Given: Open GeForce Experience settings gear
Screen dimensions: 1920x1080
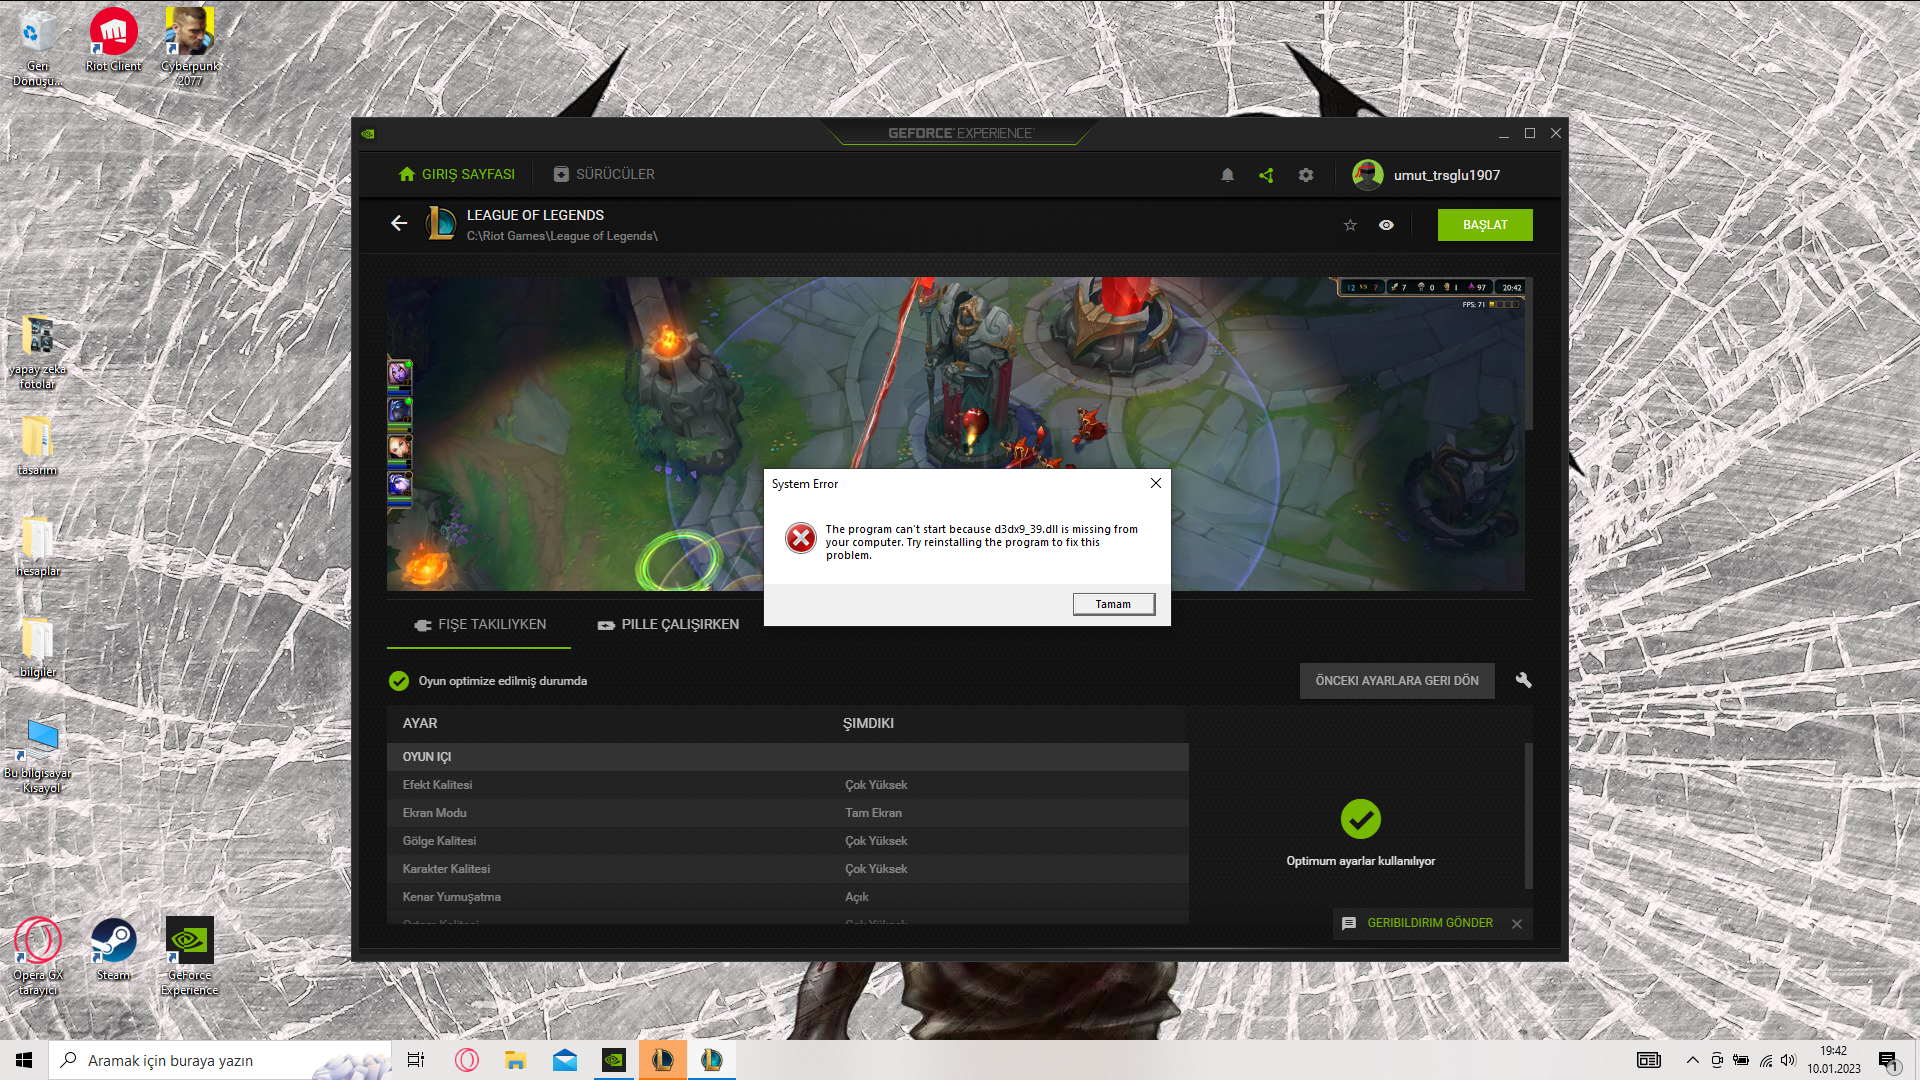Looking at the screenshot, I should pos(1306,175).
